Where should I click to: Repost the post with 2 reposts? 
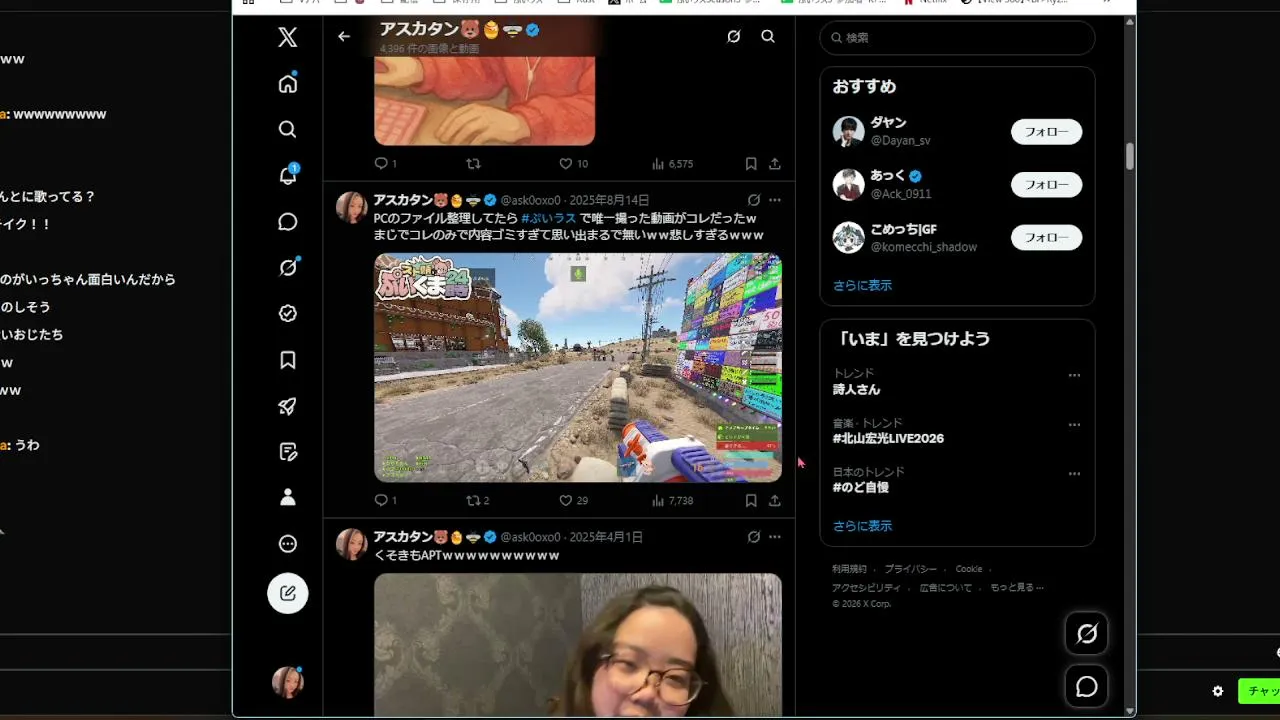click(x=478, y=500)
